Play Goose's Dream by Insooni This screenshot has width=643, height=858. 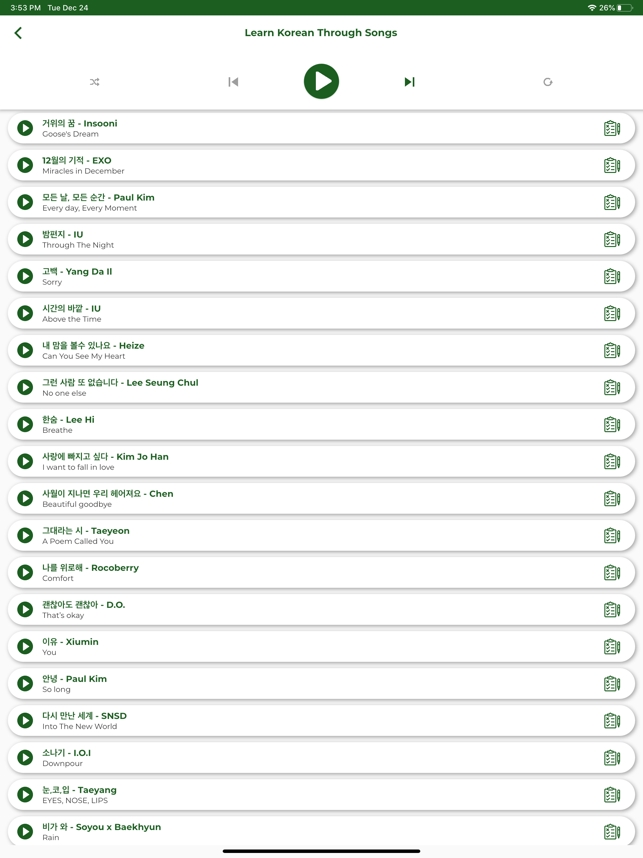pos(25,128)
